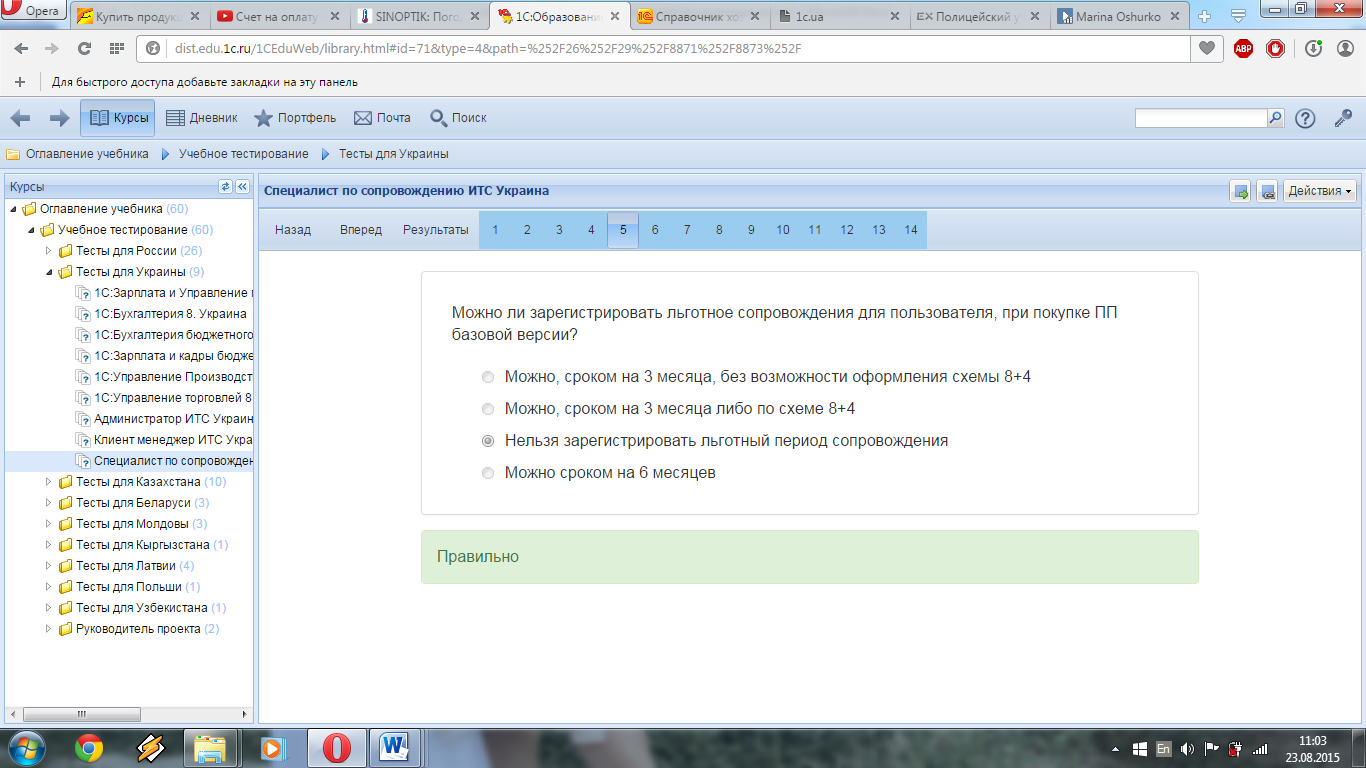Open the Курсы section
The width and height of the screenshot is (1366, 768).
(118, 118)
